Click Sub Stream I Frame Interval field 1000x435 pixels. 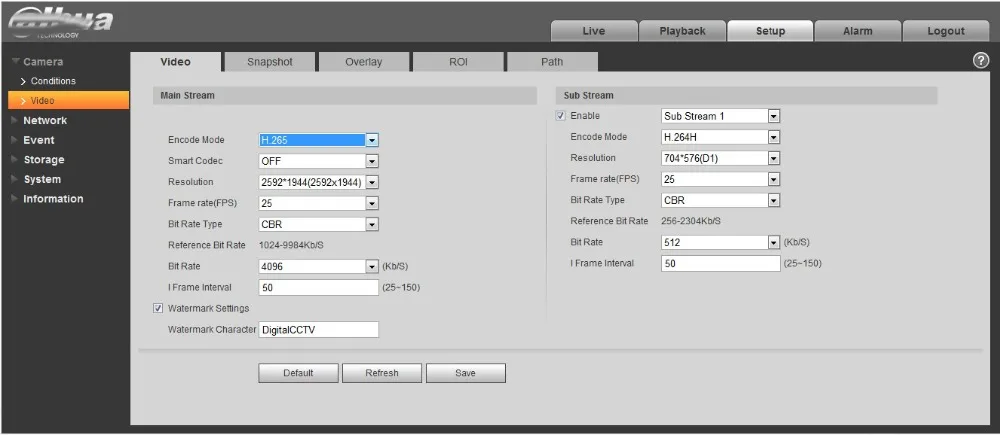[721, 263]
